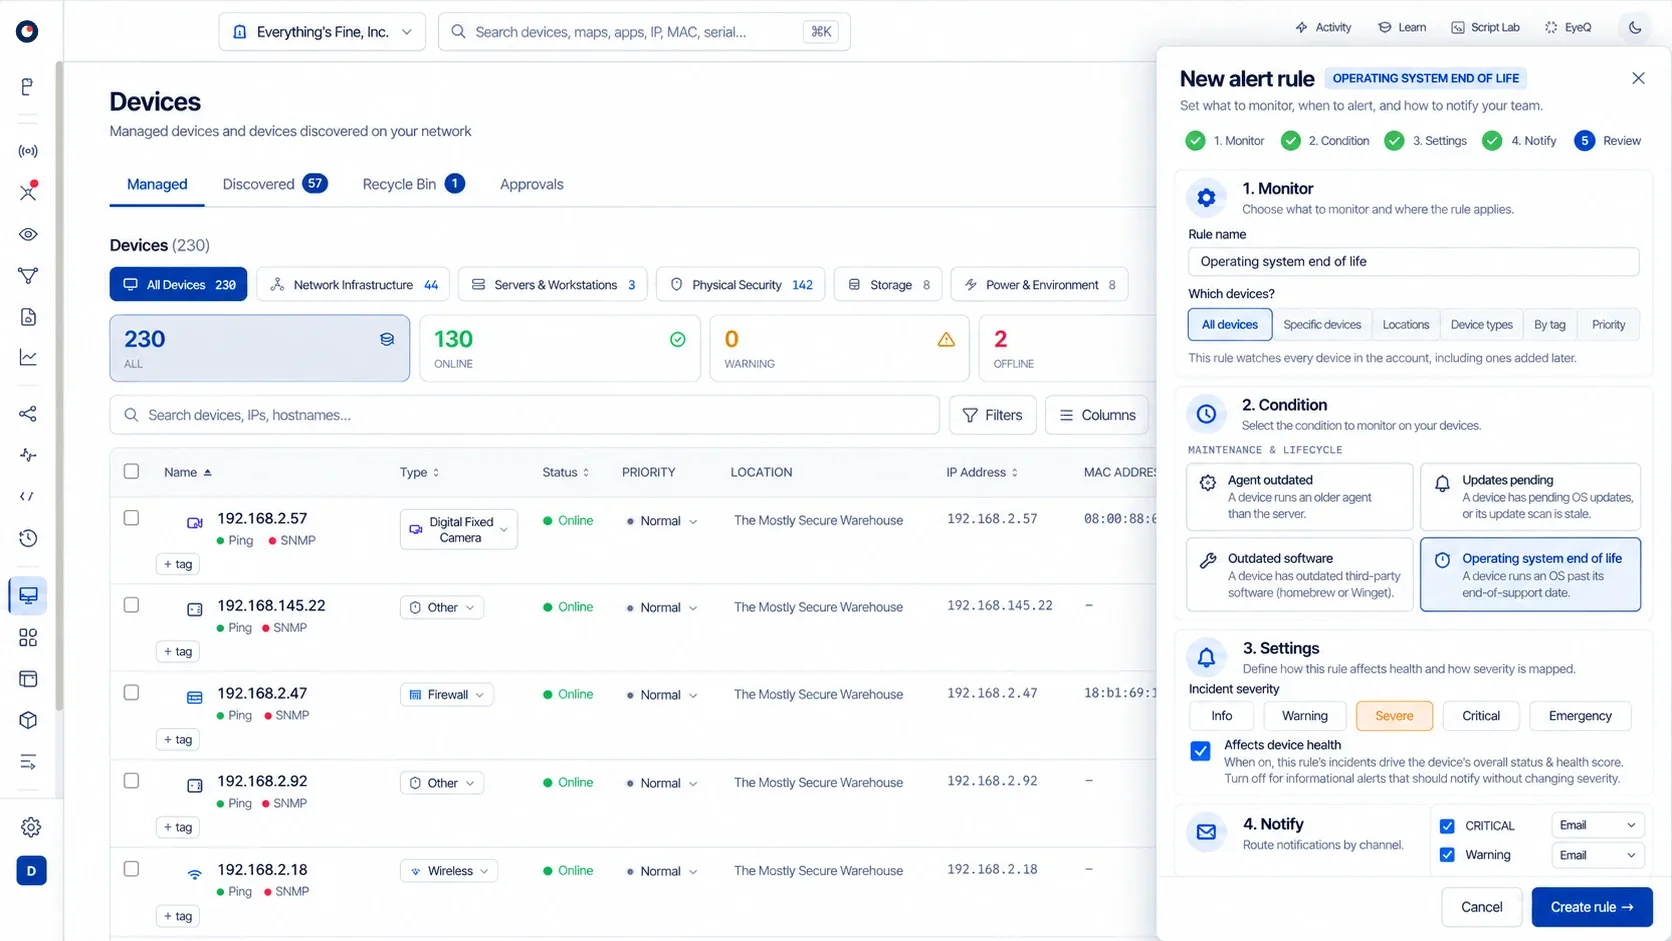Open the Warning Email channel dropdown
1672x941 pixels.
[x=1597, y=855]
